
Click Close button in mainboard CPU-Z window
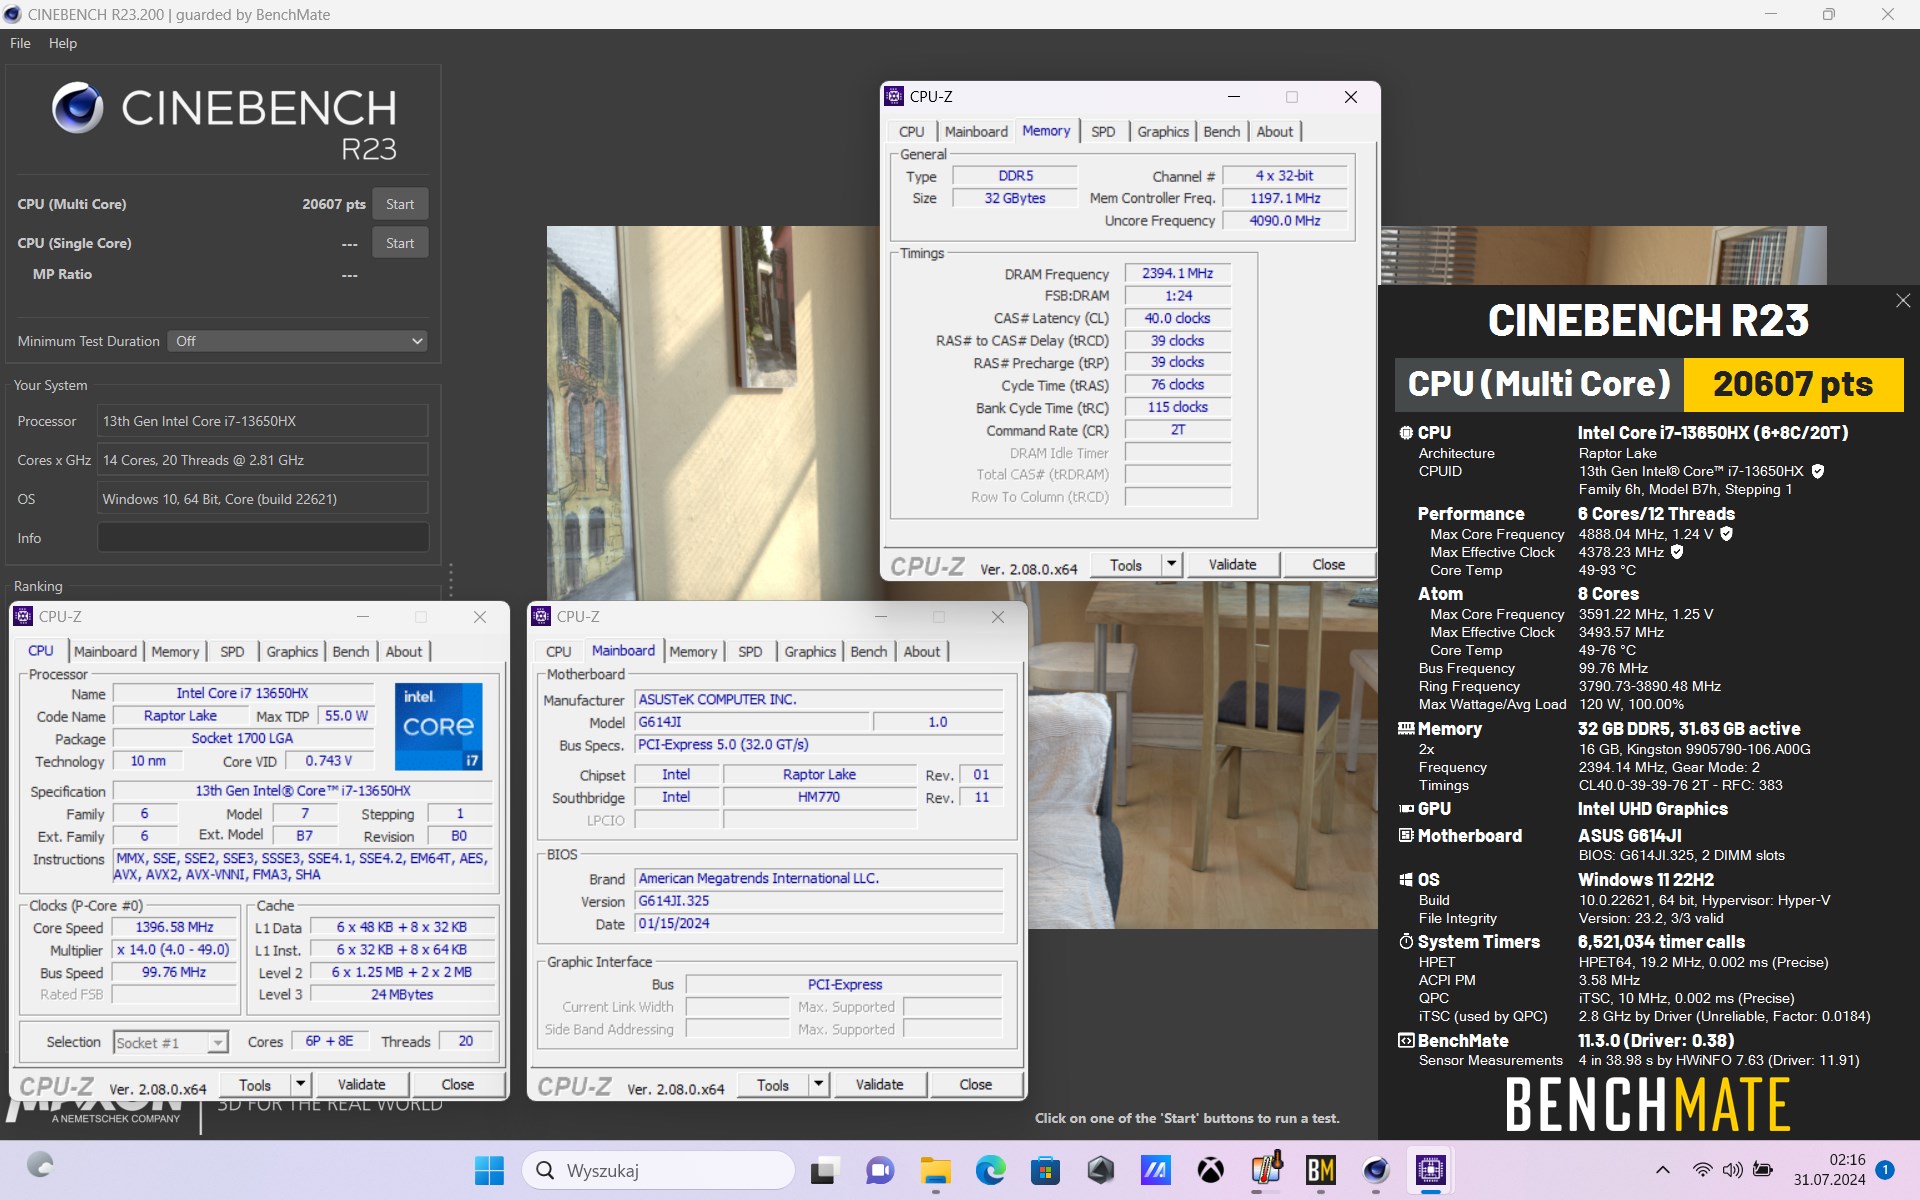975,1085
